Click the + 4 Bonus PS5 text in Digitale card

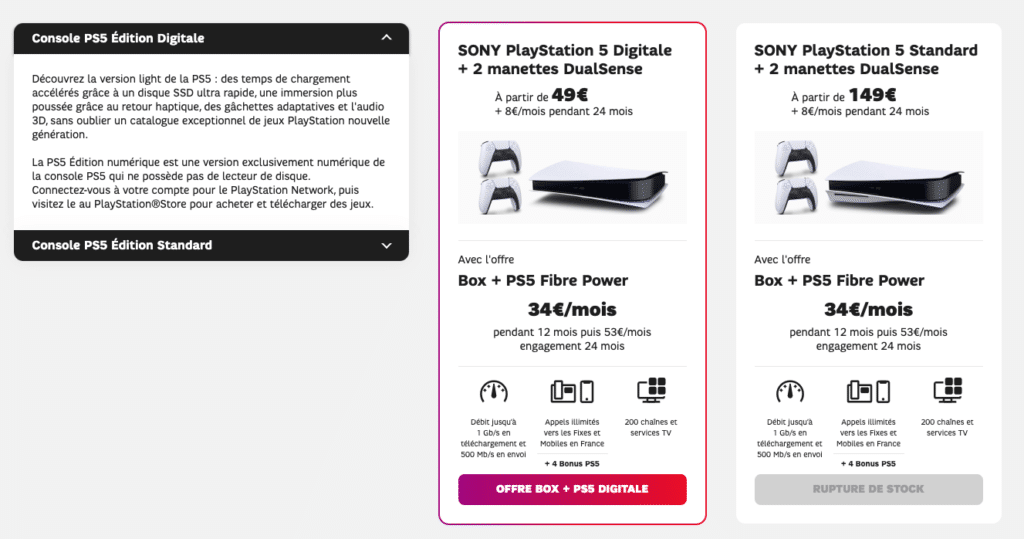coord(572,464)
